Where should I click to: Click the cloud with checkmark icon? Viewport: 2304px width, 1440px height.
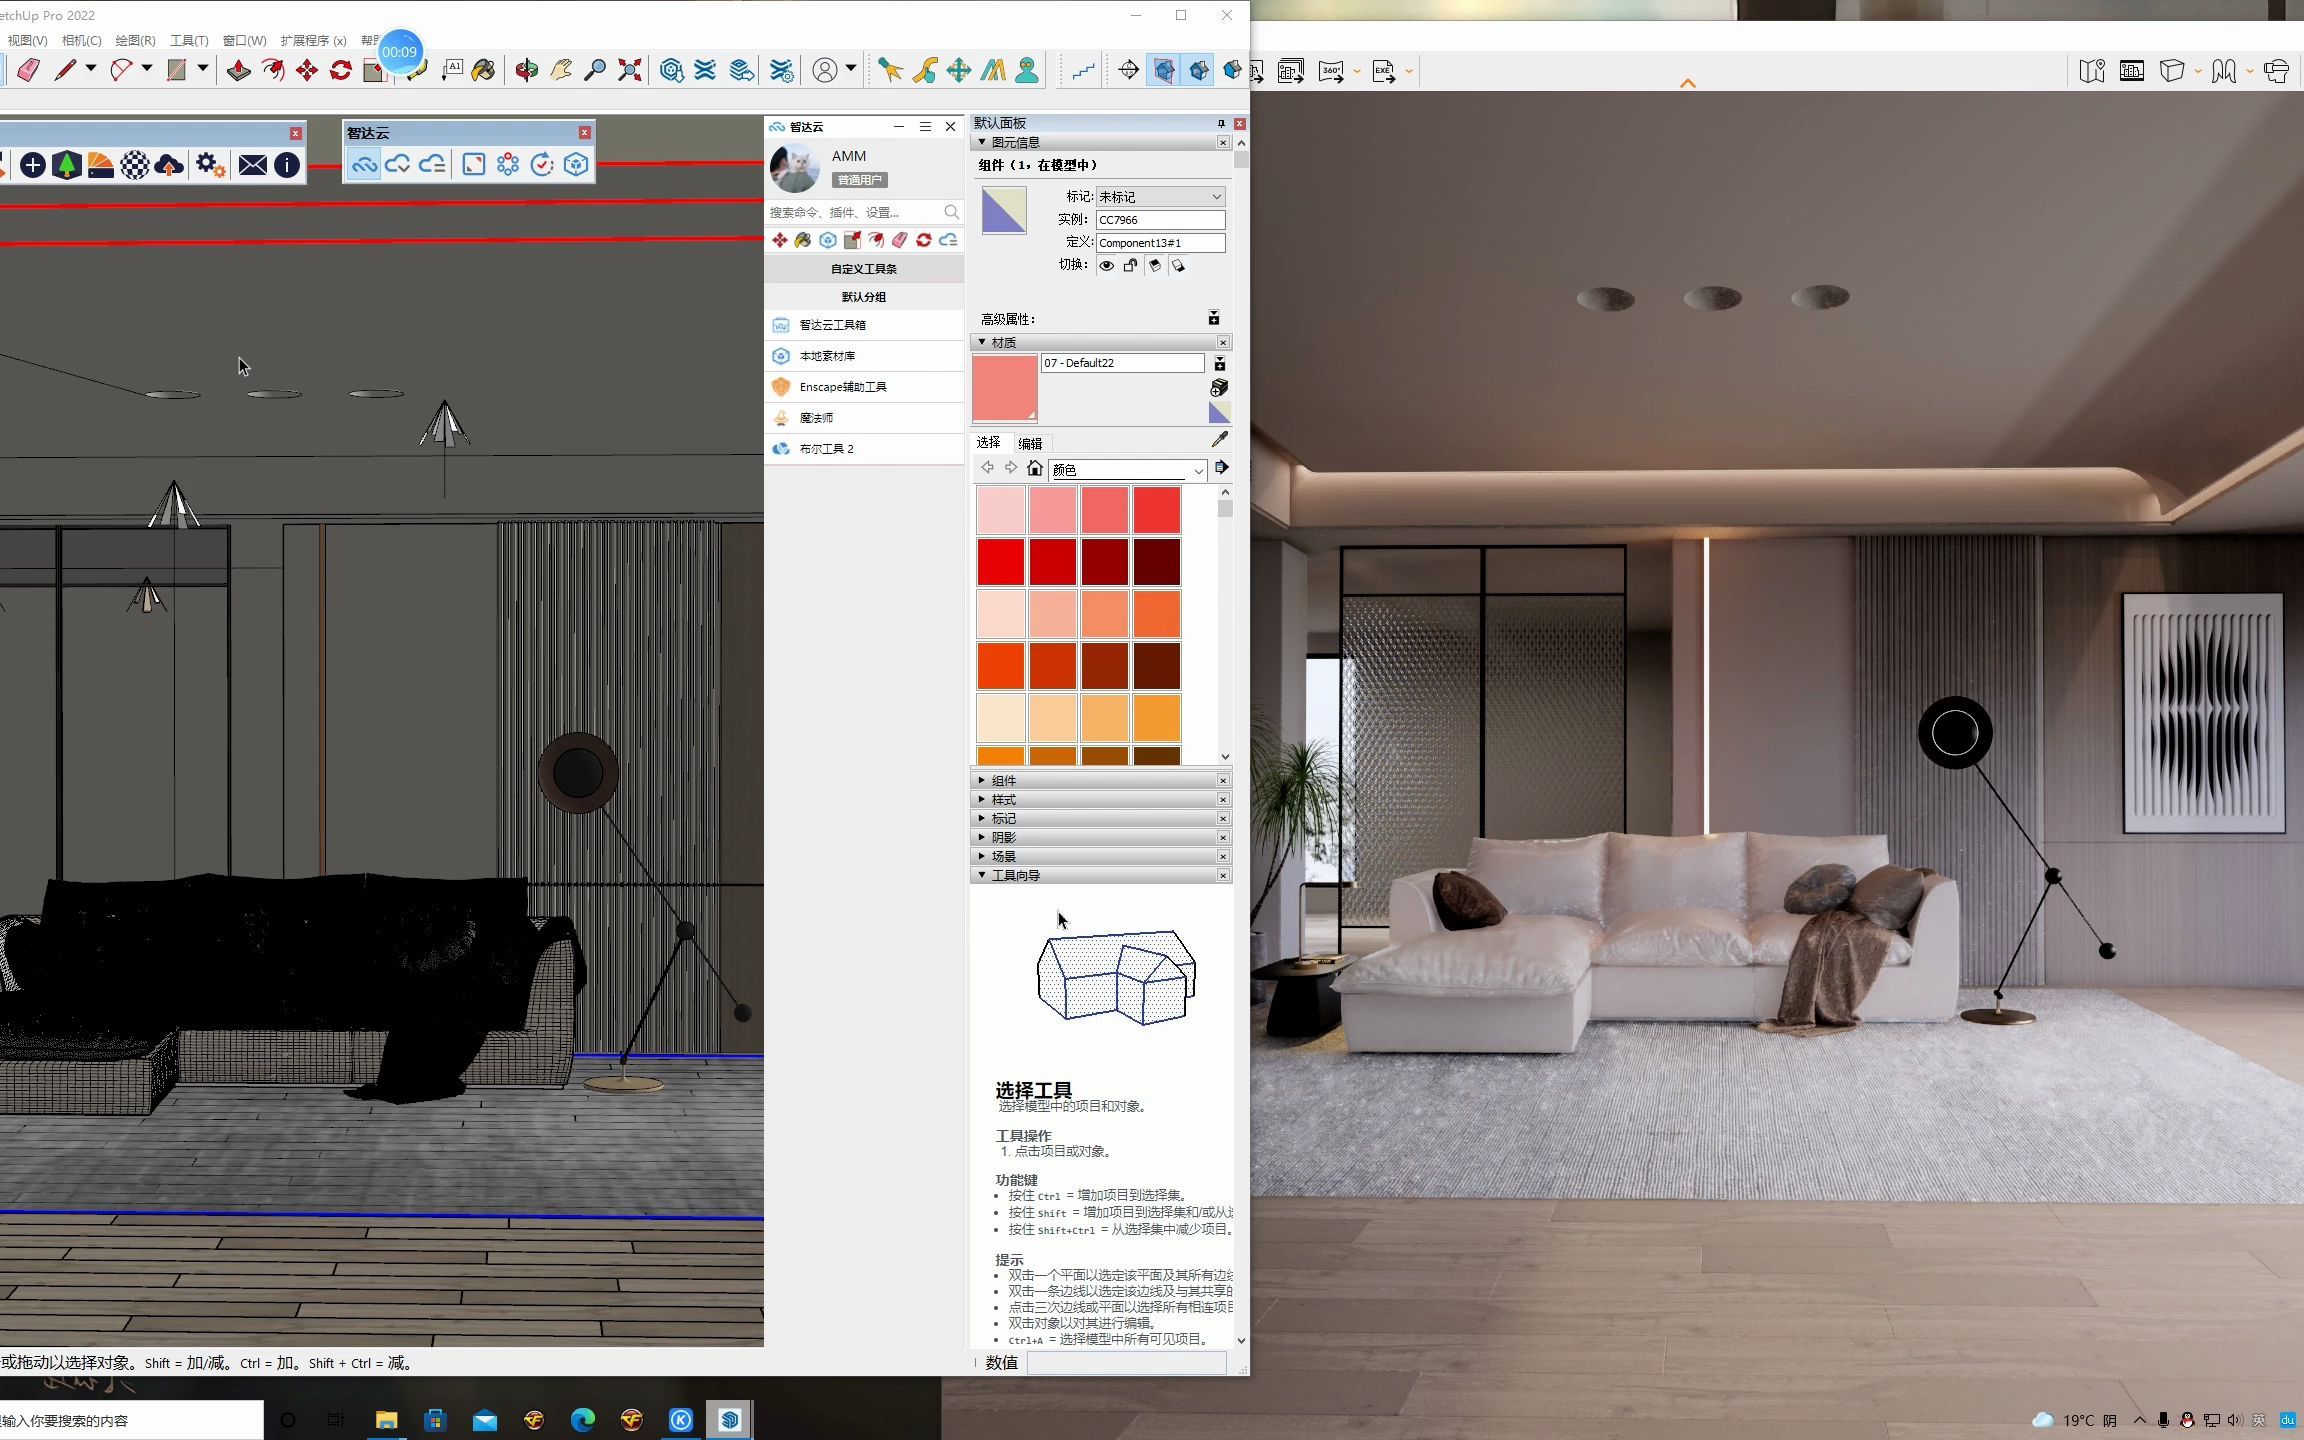[x=398, y=164]
